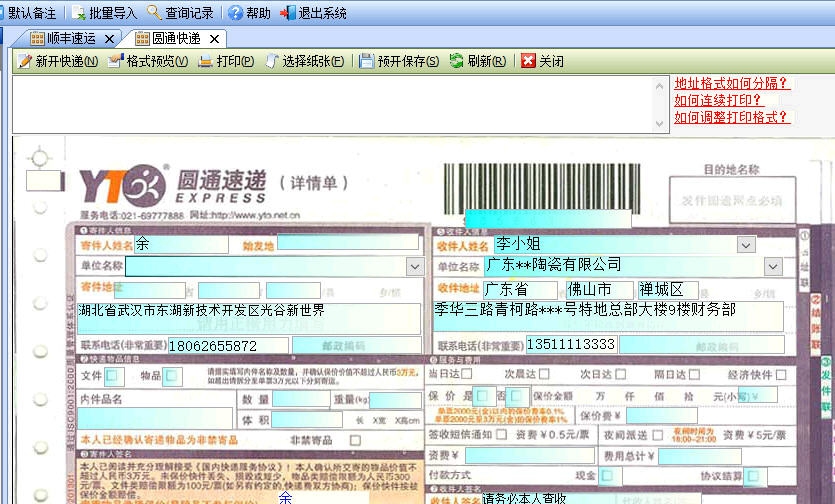This screenshot has height=504, width=835.
Task: Click the 格式预览 icon
Action: coord(116,61)
